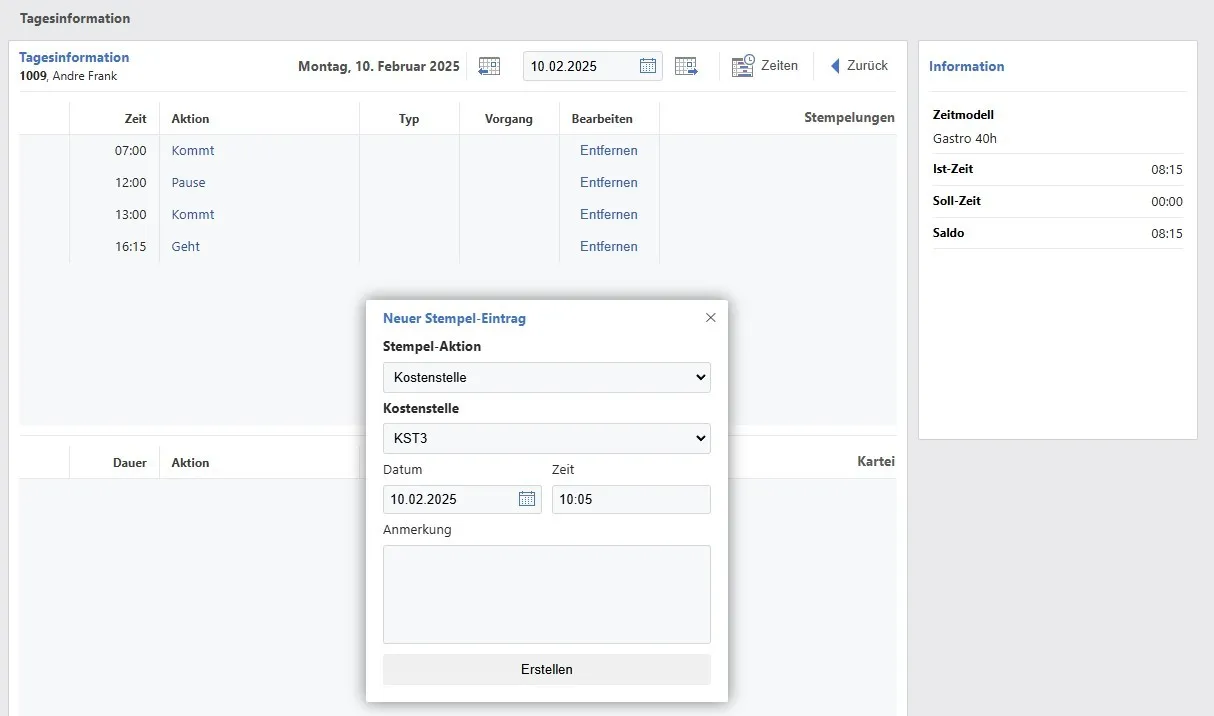Click the Soll-Zeit value 00:00
This screenshot has height=716, width=1214.
coord(1167,202)
